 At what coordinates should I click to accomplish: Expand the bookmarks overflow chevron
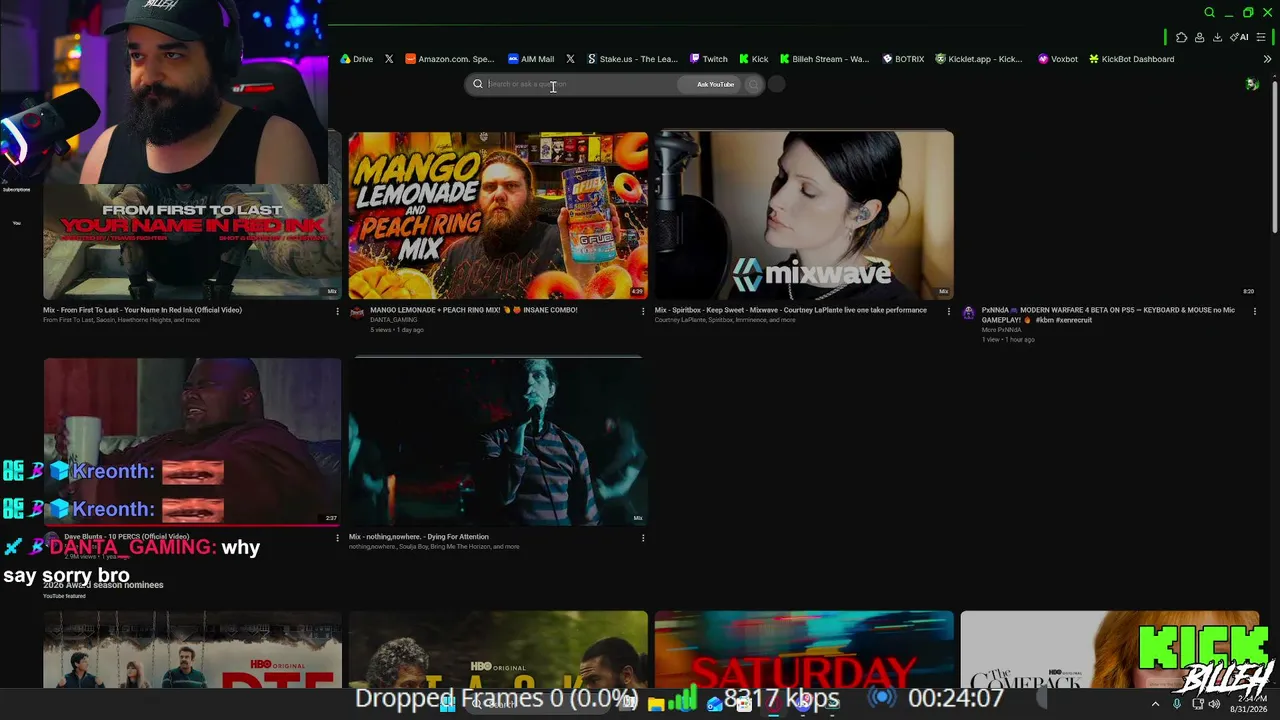pos(1267,59)
